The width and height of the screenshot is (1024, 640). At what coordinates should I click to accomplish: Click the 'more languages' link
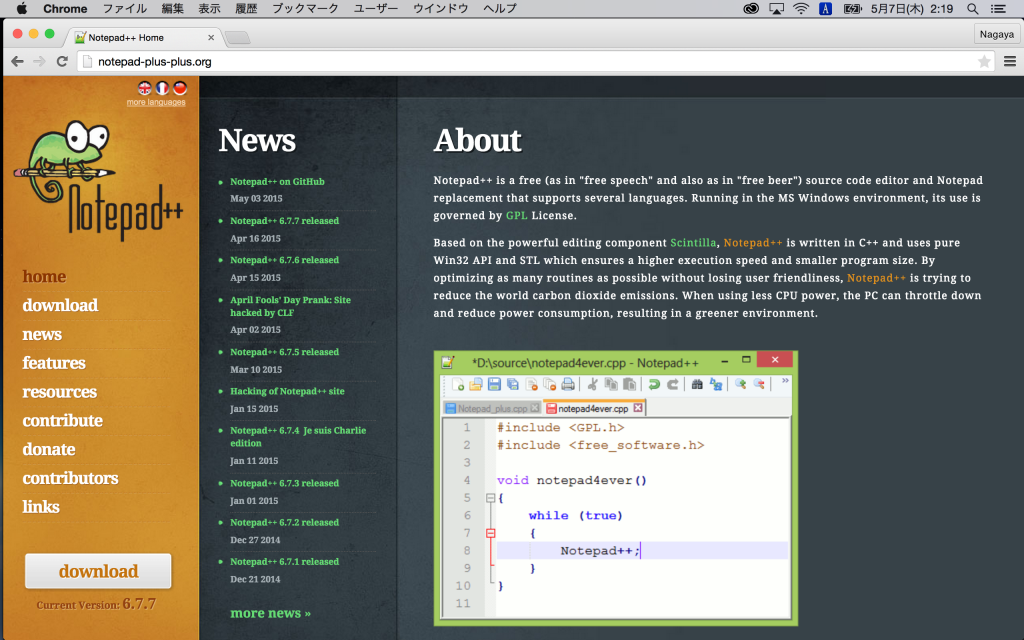point(156,102)
